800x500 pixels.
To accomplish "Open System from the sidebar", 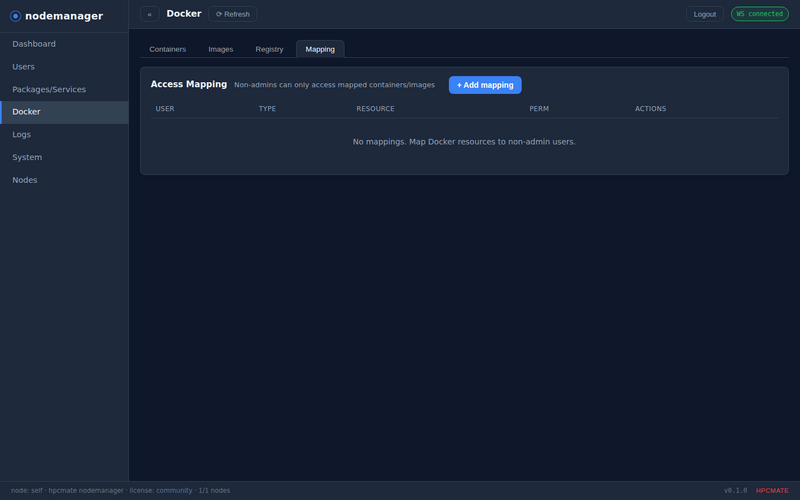I will [64, 157].
